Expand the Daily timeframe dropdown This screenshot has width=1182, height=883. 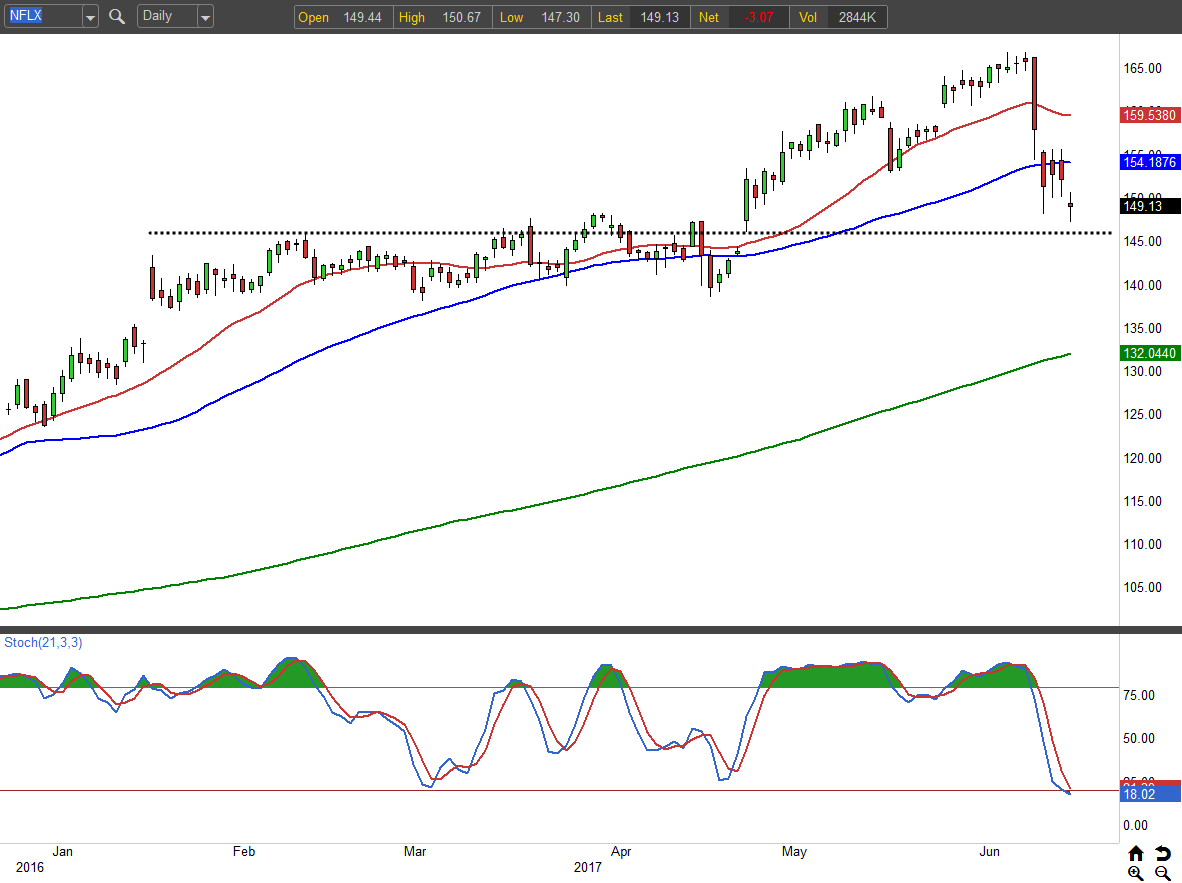tap(204, 17)
